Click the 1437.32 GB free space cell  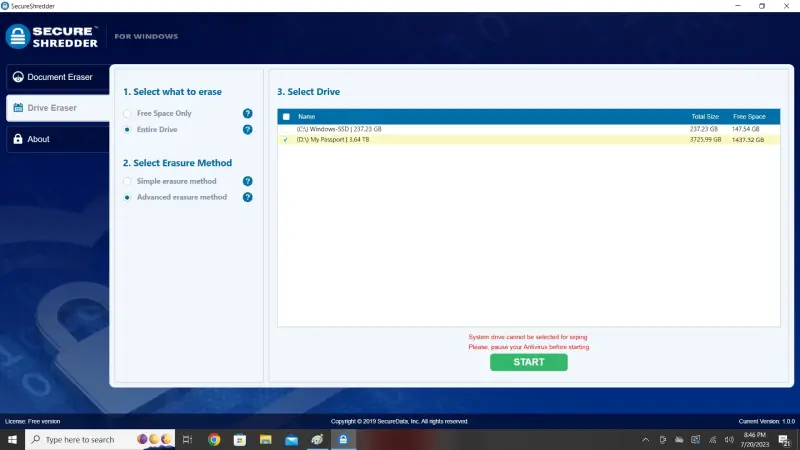(x=747, y=139)
